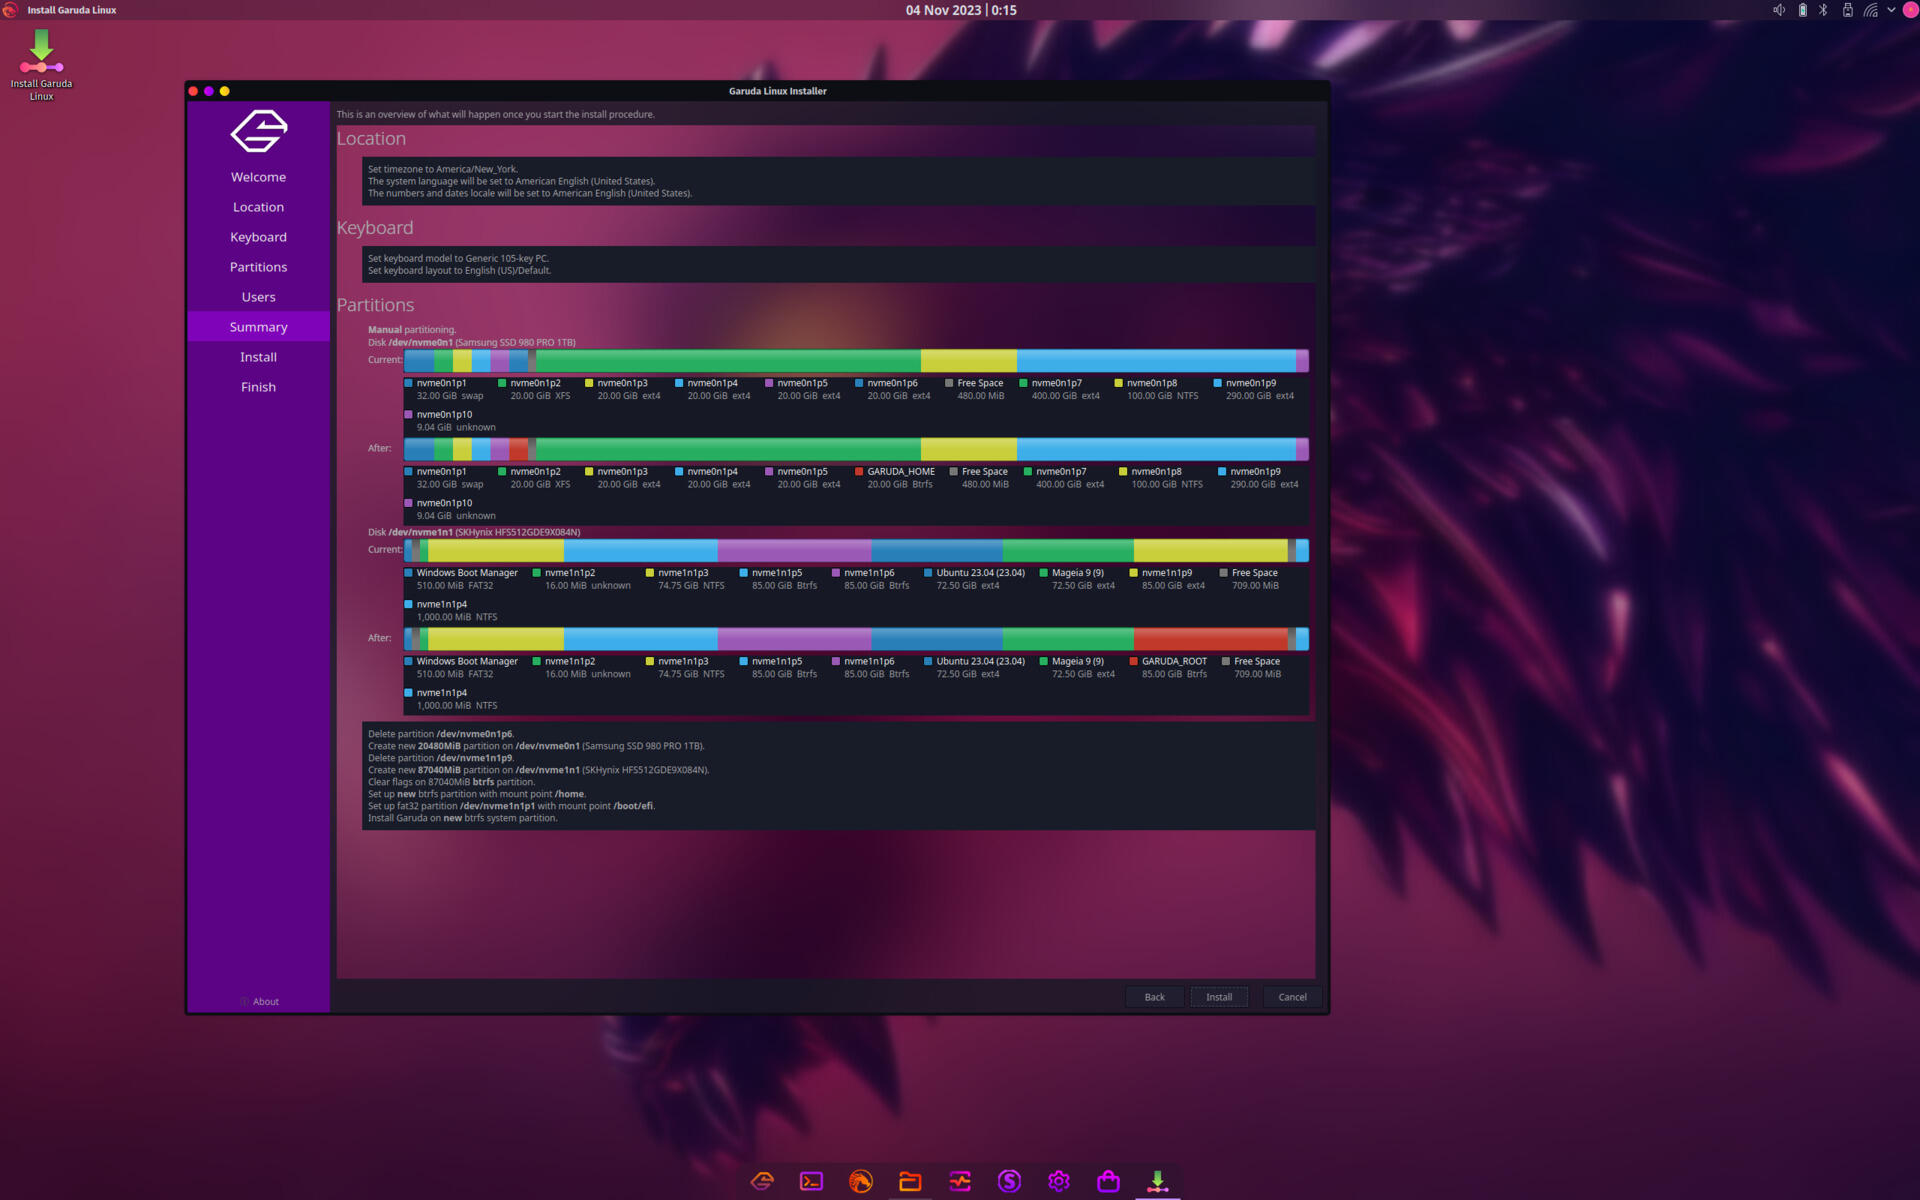Click 'Set up fat32 partition' /boot/efi line
Viewport: 1920px width, 1200px height.
click(x=511, y=806)
